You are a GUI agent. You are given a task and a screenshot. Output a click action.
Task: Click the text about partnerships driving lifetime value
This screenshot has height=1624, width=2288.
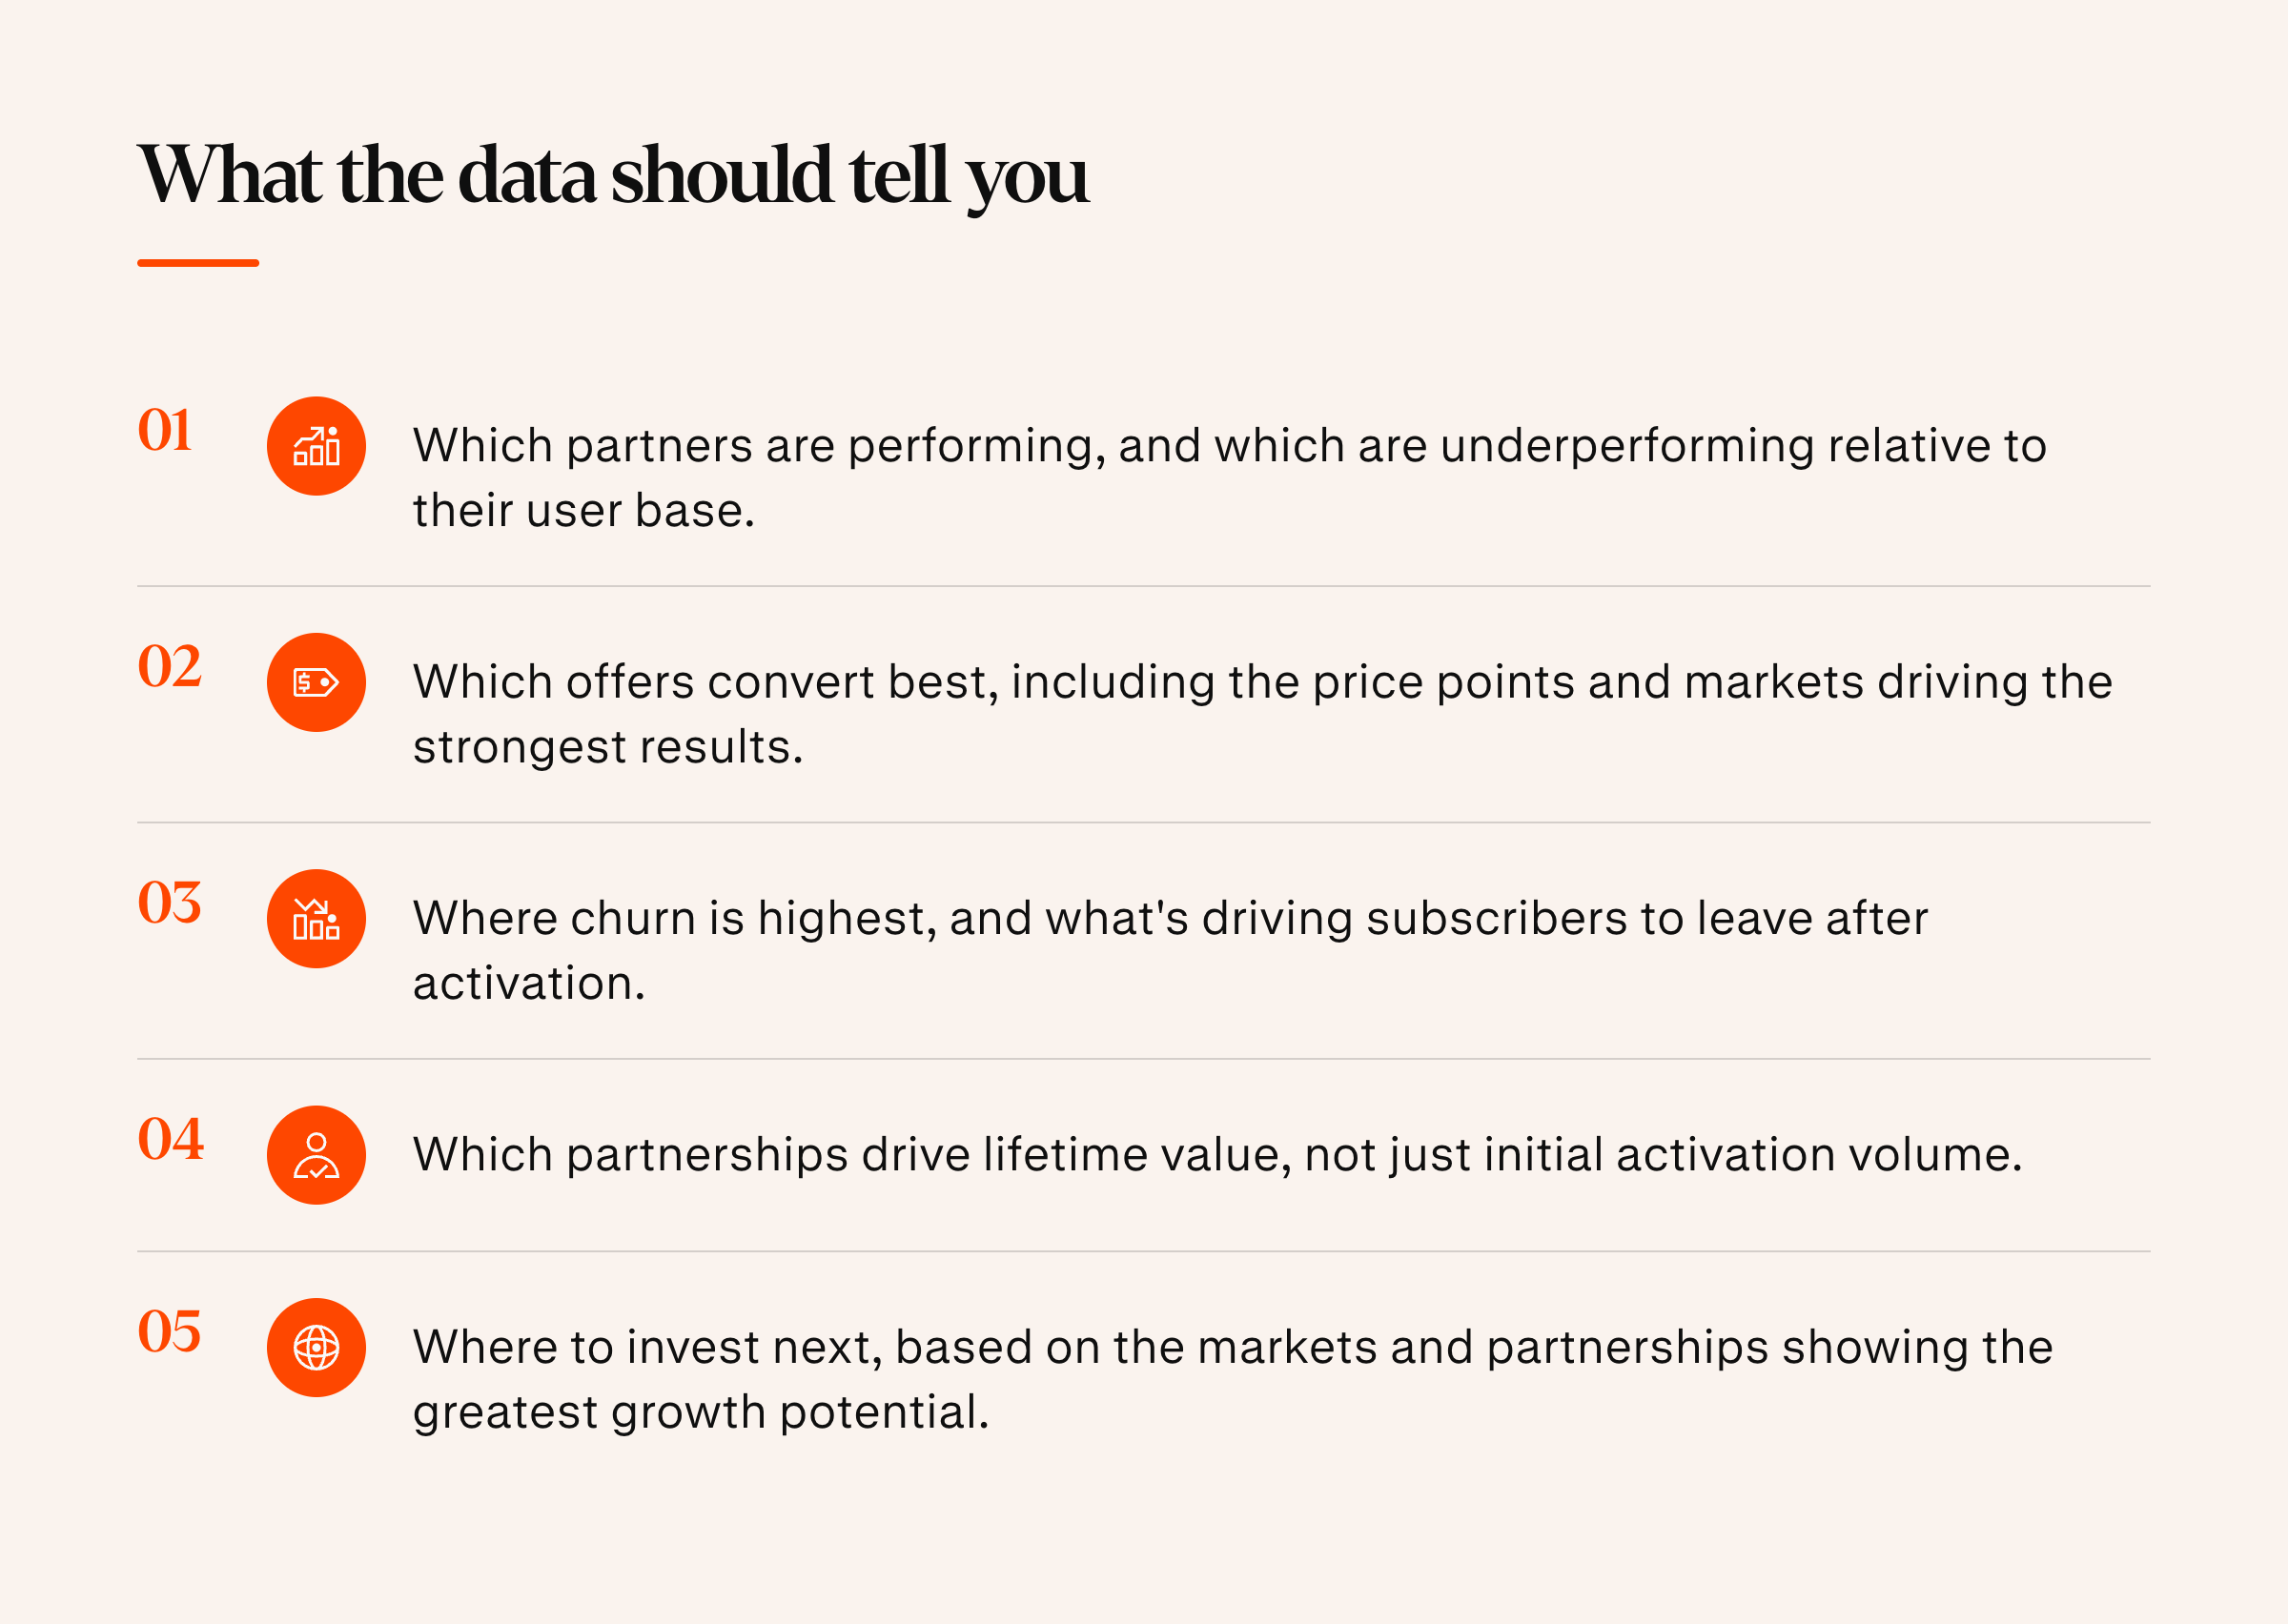pyautogui.click(x=1218, y=1155)
